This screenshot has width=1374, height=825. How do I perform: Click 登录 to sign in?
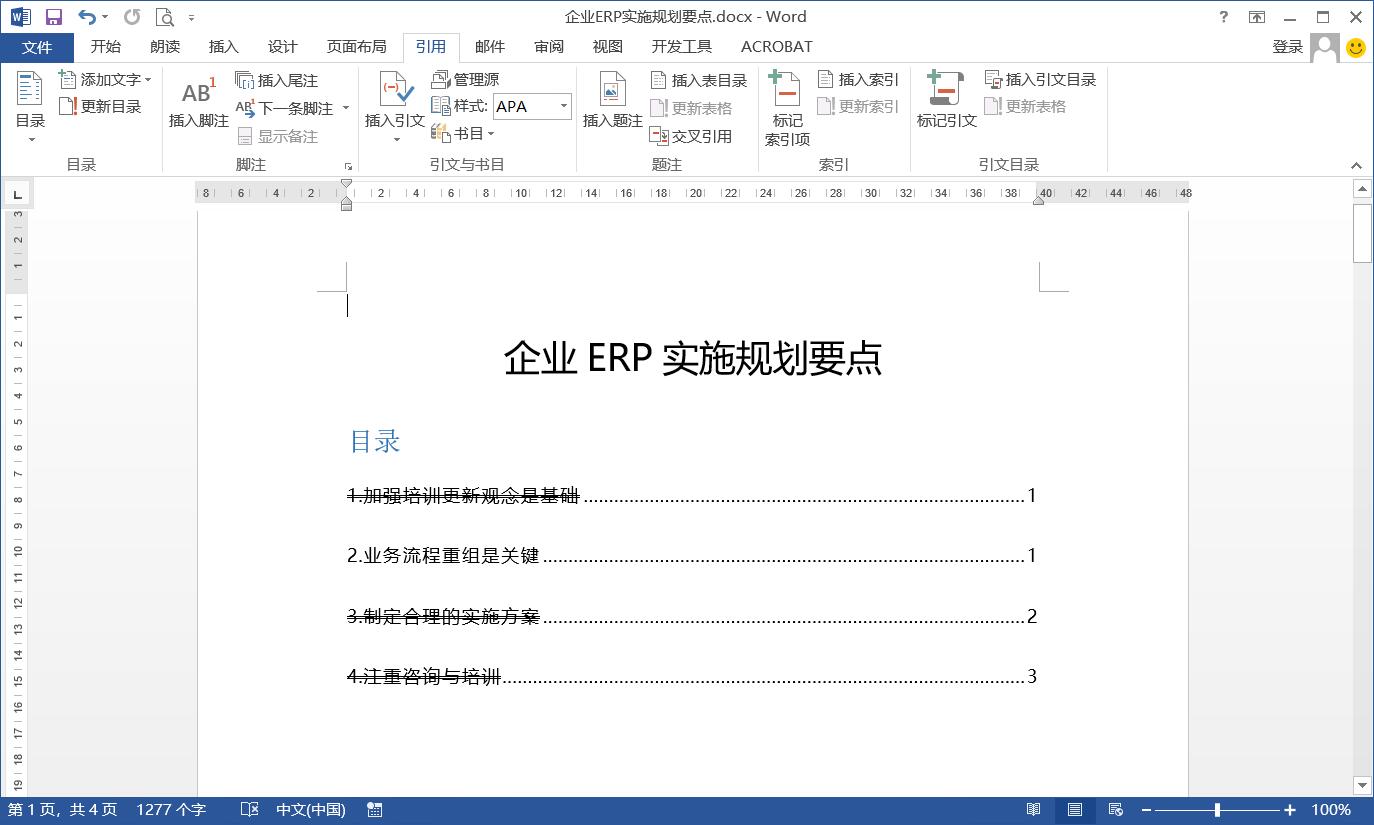(1288, 47)
